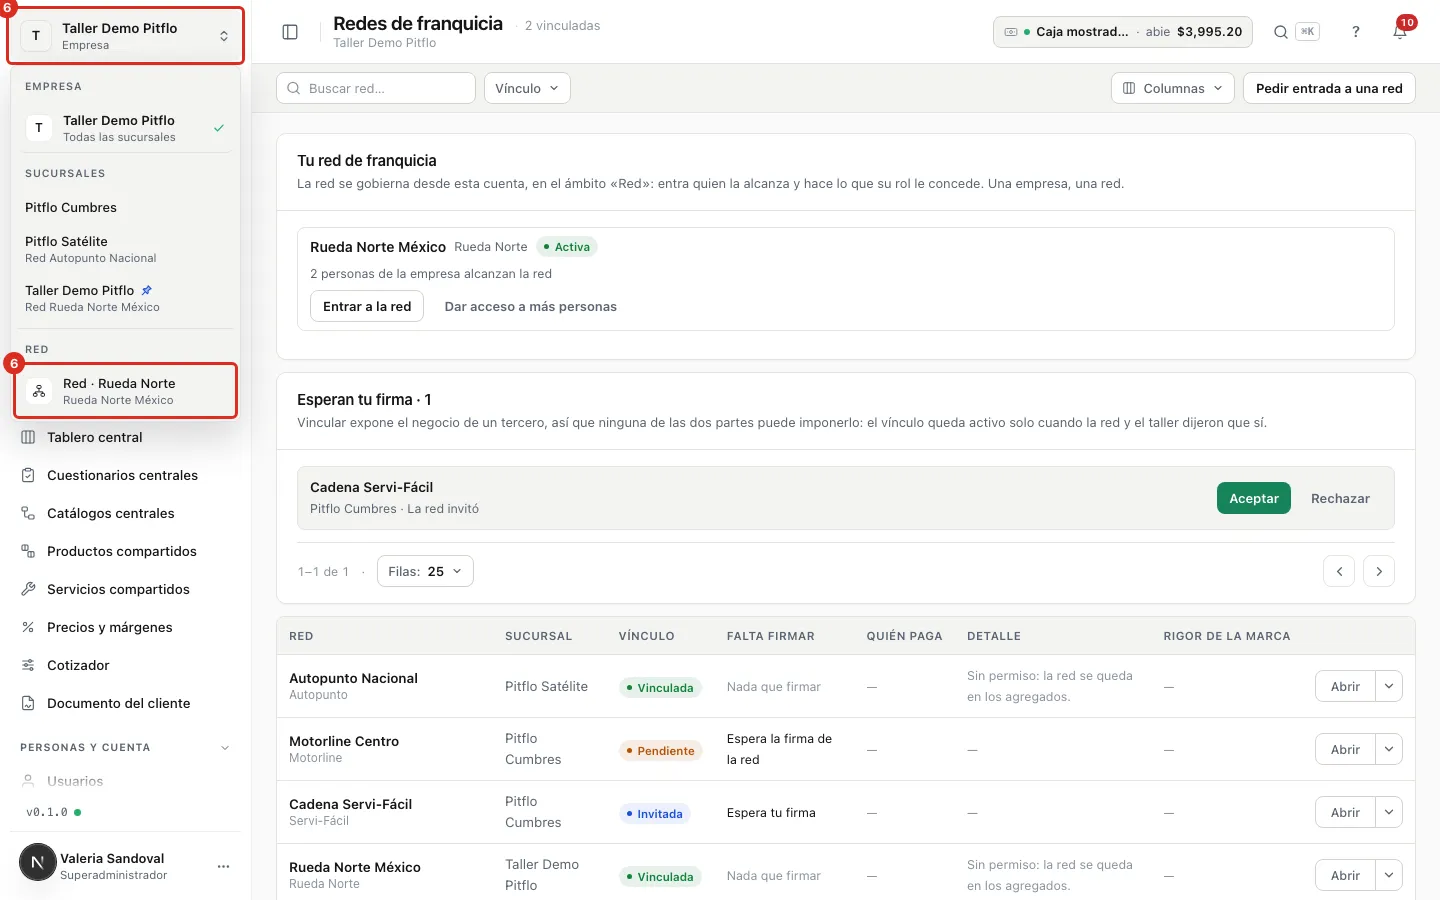The image size is (1440, 900).
Task: Click Pedir entrada a una red
Action: point(1329,88)
